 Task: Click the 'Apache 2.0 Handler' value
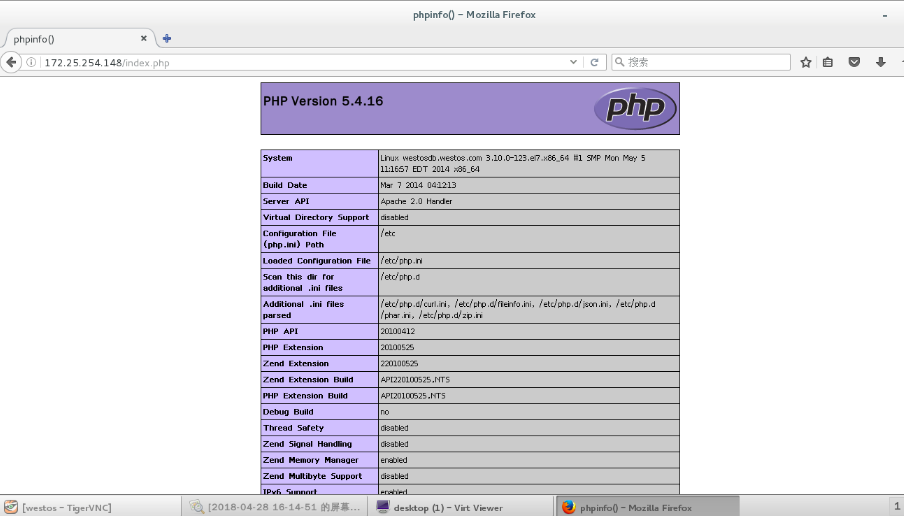tap(416, 201)
